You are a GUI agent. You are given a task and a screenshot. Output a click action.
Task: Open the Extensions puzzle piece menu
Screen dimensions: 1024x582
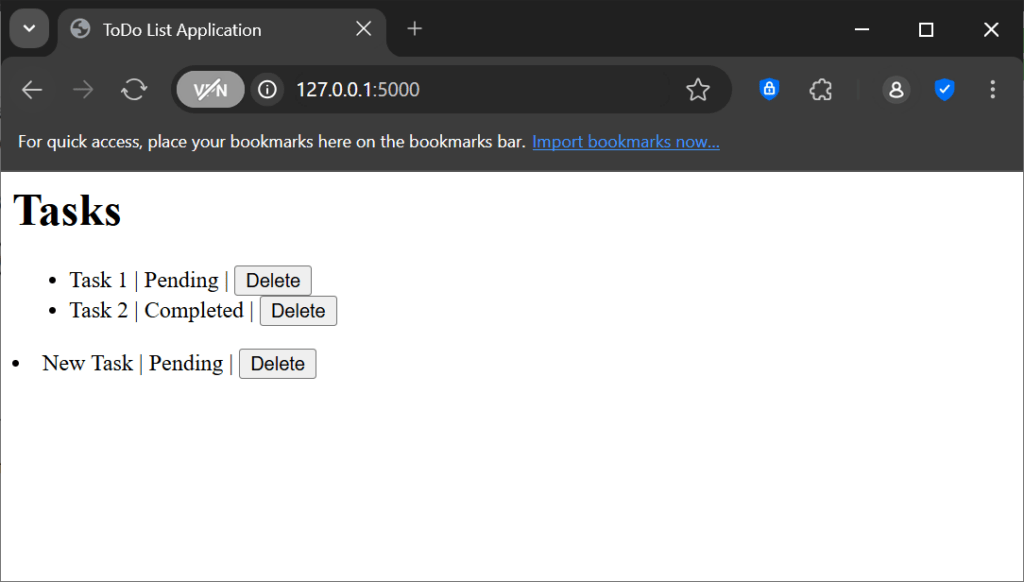(821, 89)
